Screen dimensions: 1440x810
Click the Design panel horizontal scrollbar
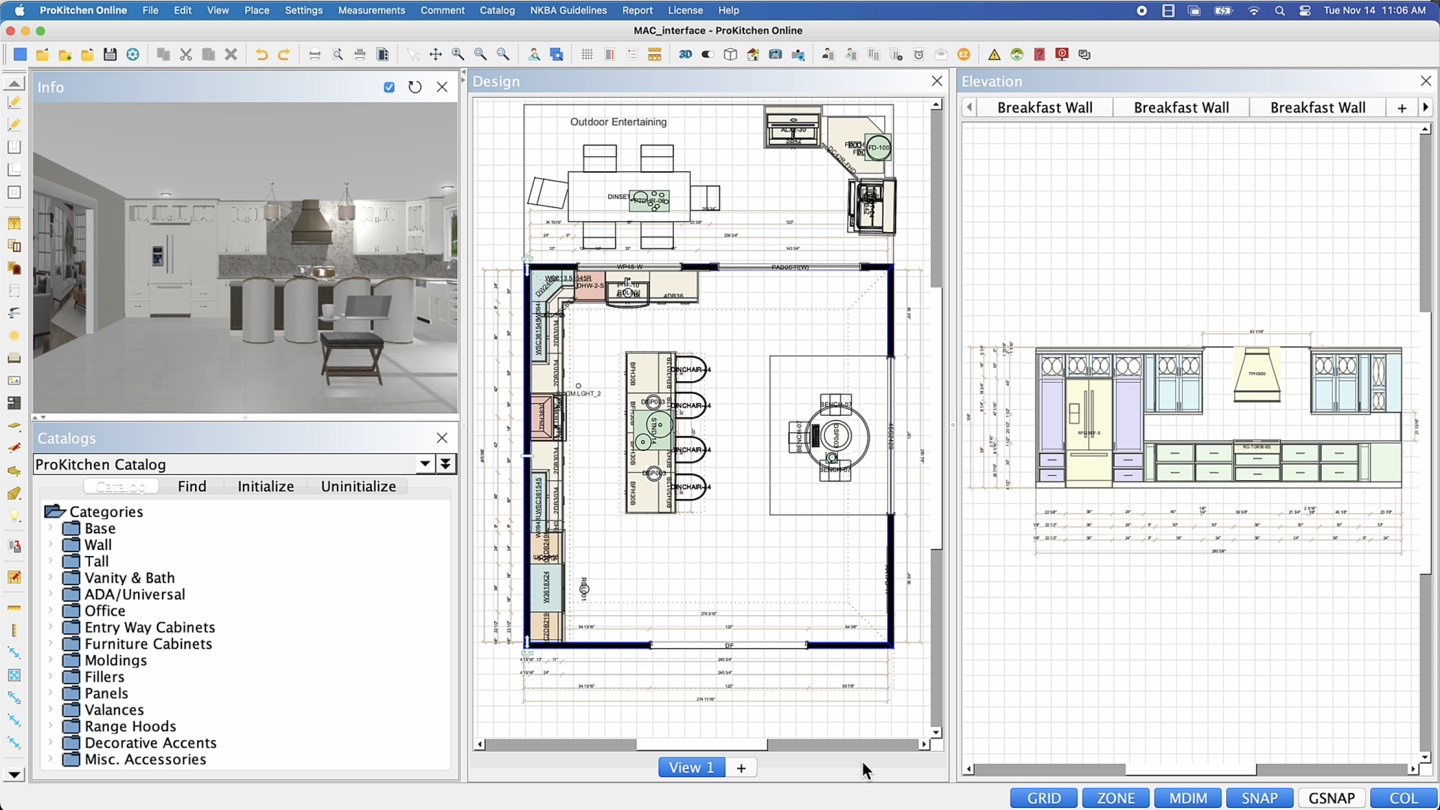(x=701, y=744)
